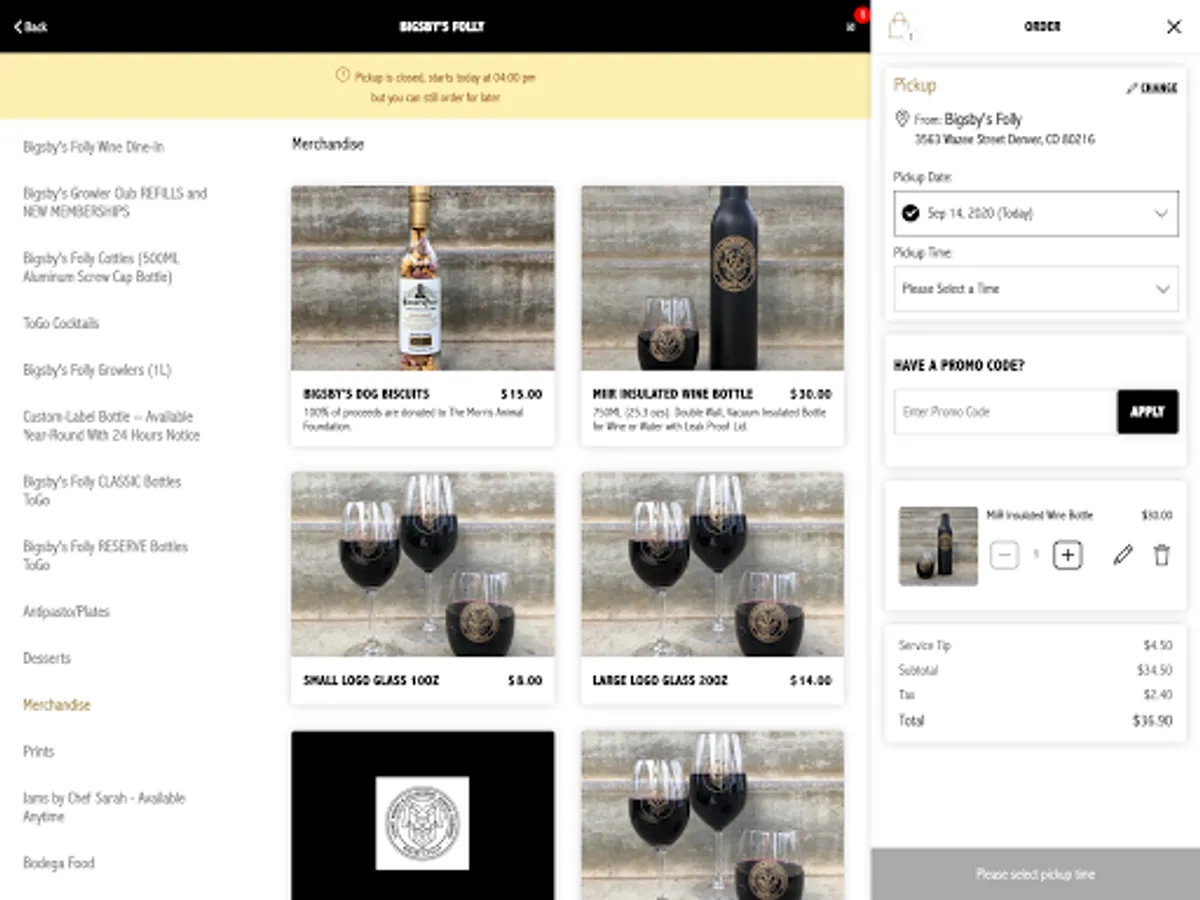Click the Please select pickup time button
This screenshot has width=1200, height=900.
(x=1035, y=874)
